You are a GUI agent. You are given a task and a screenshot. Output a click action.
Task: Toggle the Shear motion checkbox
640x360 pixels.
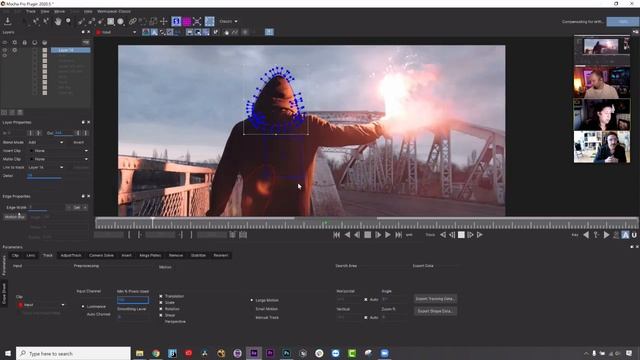click(161, 315)
